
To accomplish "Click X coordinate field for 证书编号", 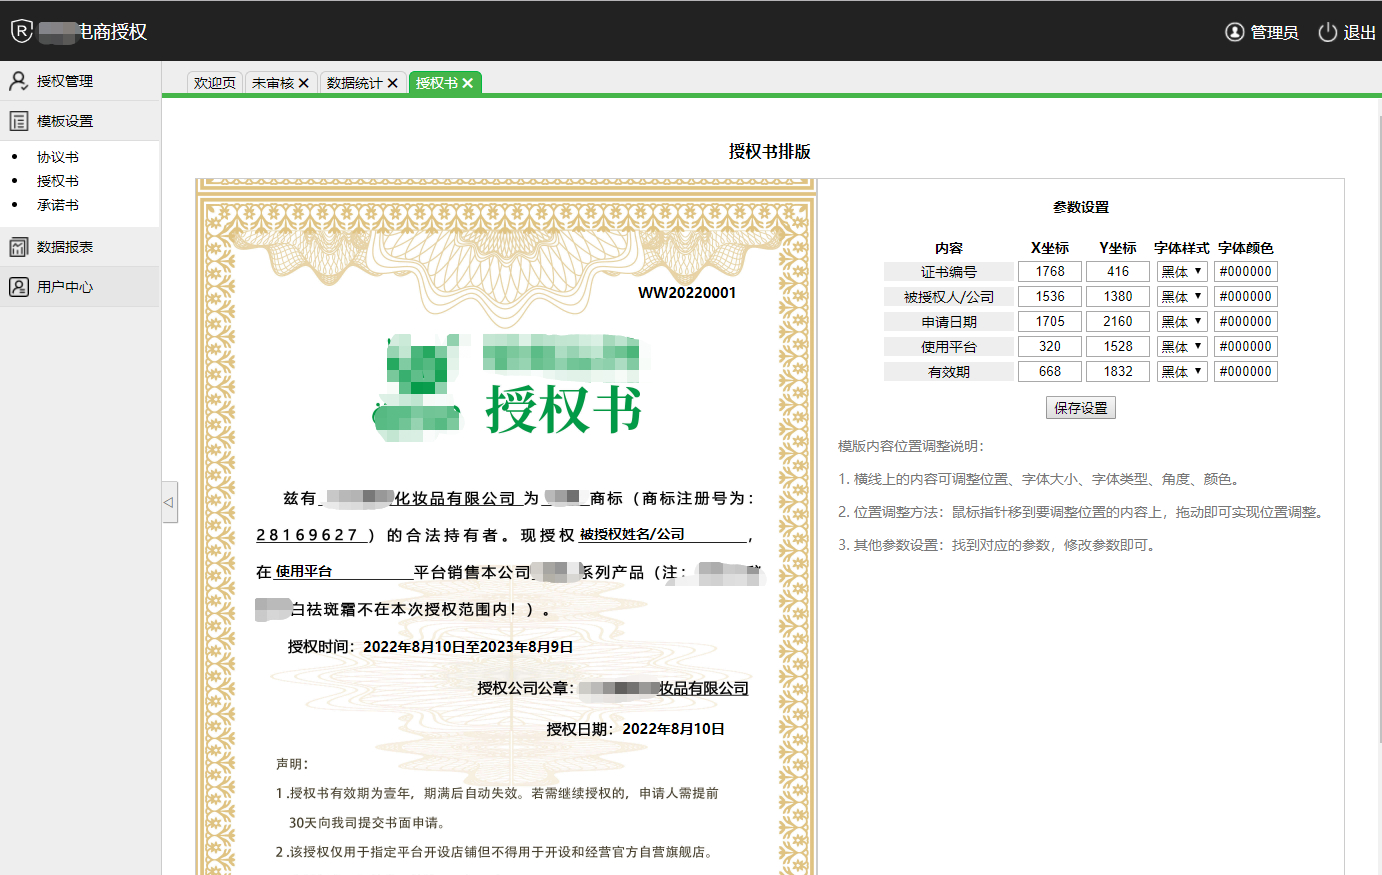I will [x=1050, y=271].
